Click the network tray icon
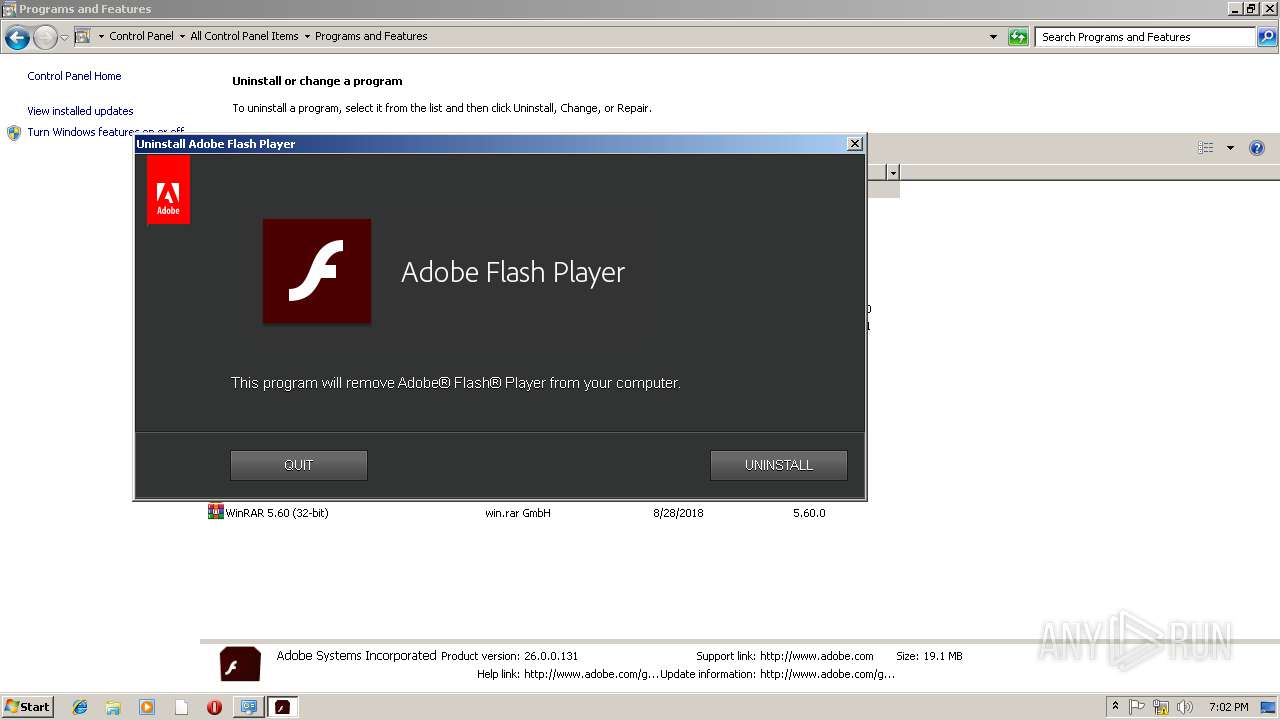The image size is (1280, 720). click(1161, 707)
